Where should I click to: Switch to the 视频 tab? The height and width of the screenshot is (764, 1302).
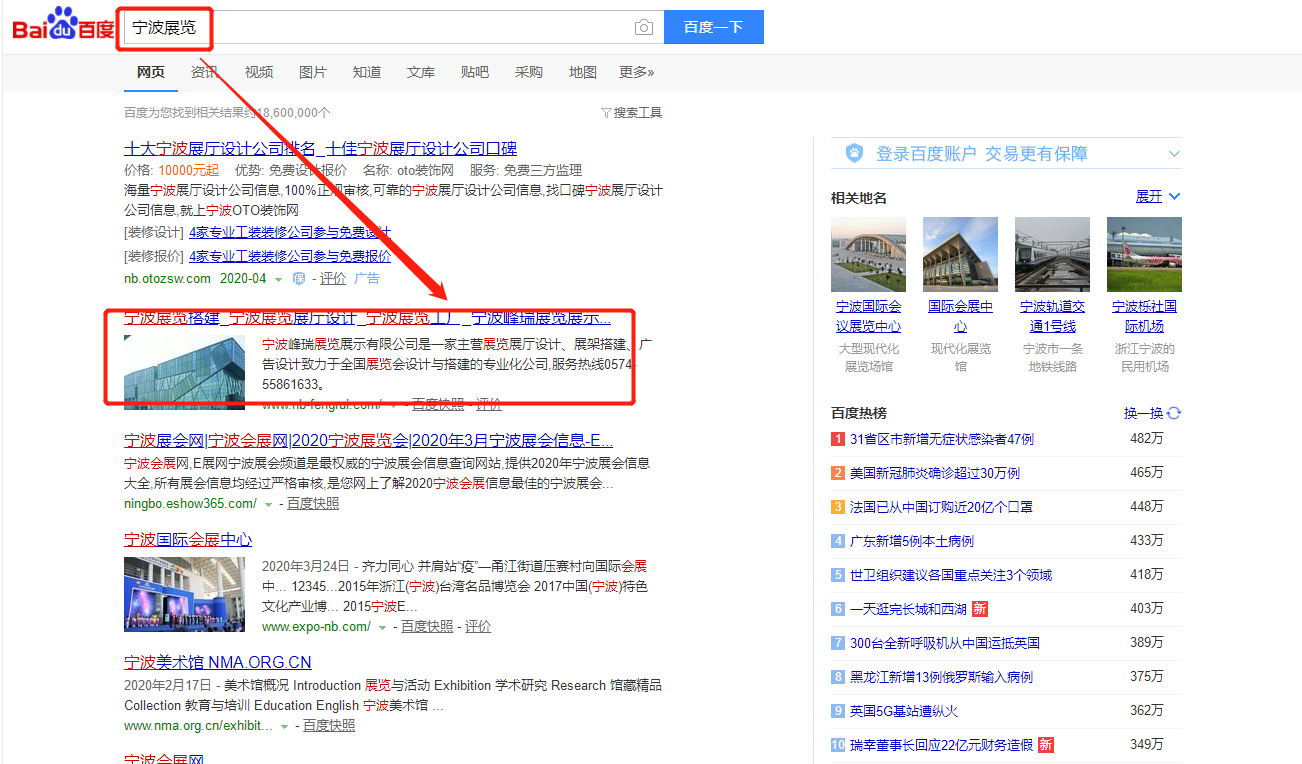[x=258, y=71]
